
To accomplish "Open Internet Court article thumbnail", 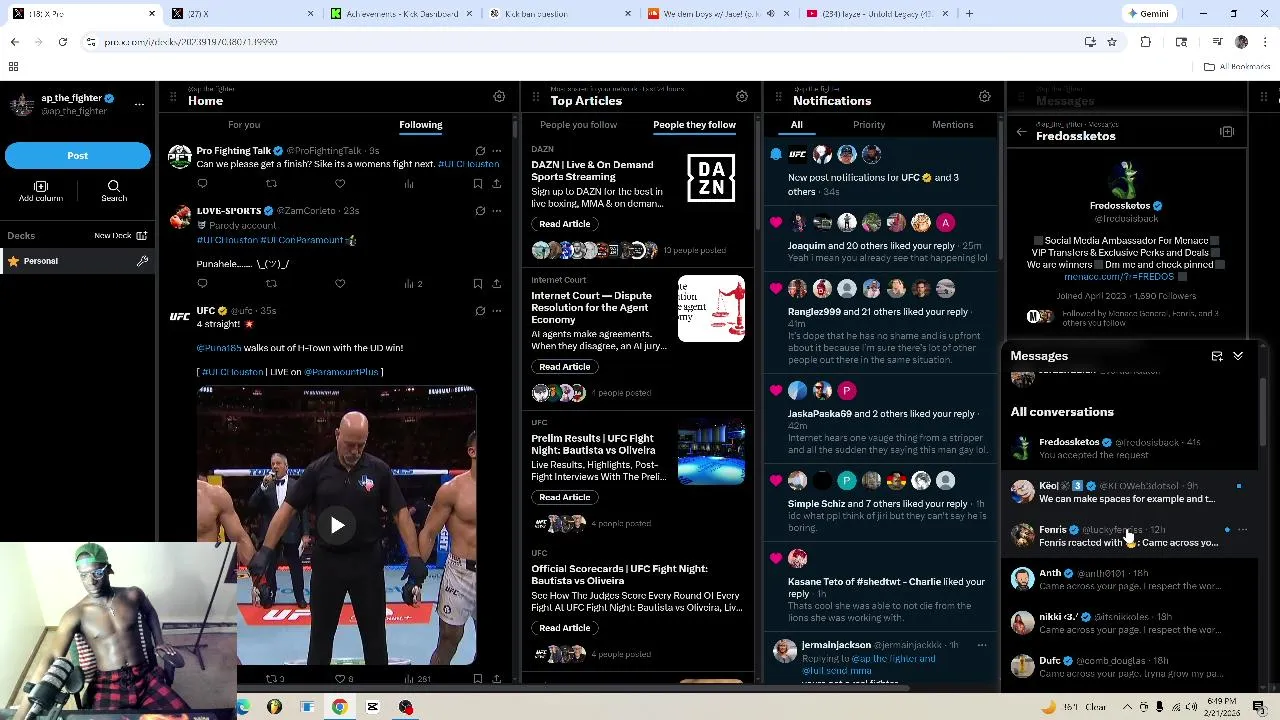I will click(711, 309).
